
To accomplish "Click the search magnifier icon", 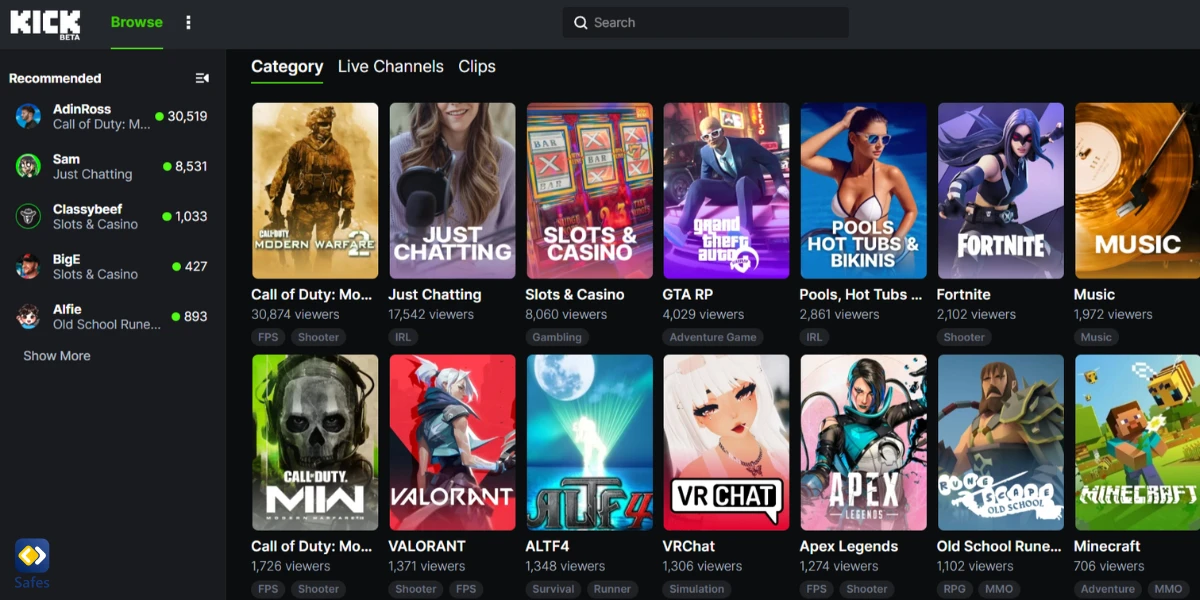I will click(x=580, y=23).
